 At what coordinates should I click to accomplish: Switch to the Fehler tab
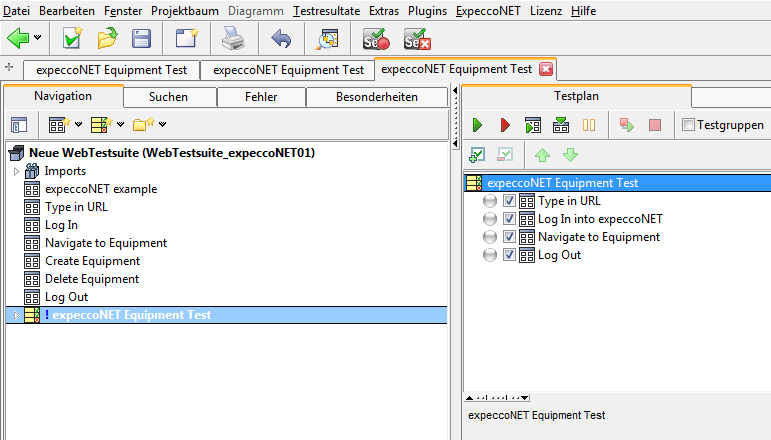[261, 97]
